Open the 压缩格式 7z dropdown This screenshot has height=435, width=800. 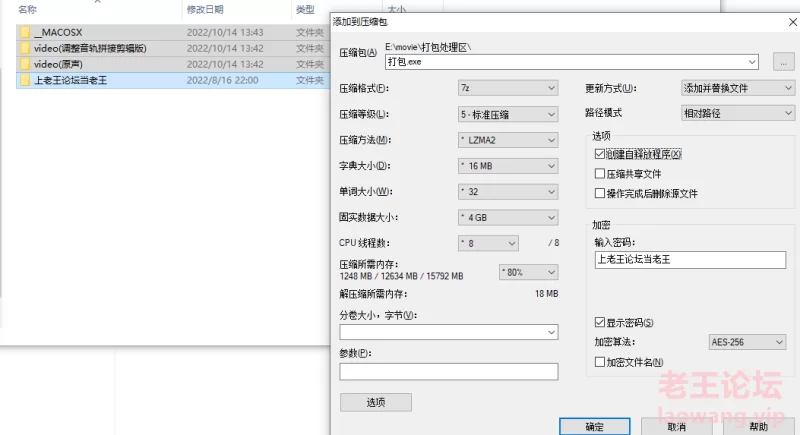pyautogui.click(x=508, y=88)
